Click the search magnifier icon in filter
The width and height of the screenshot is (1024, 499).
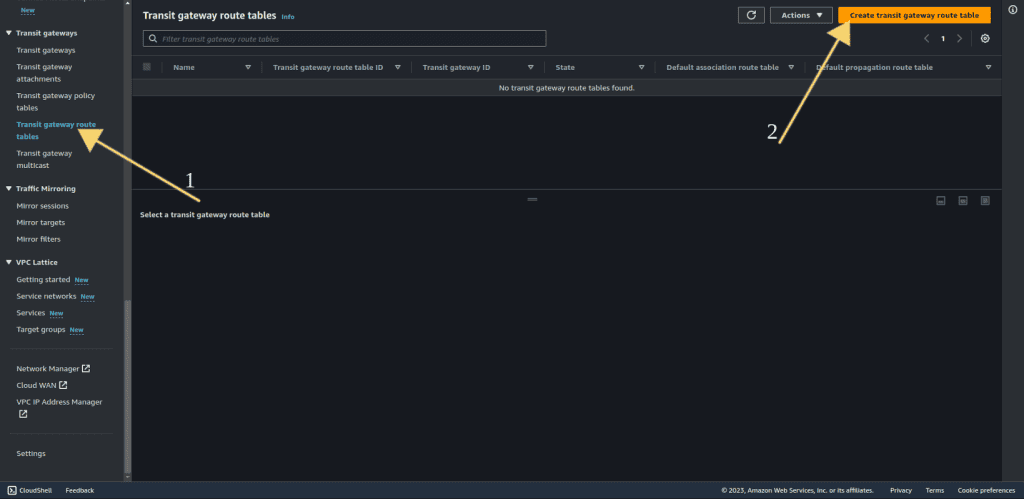pos(153,39)
